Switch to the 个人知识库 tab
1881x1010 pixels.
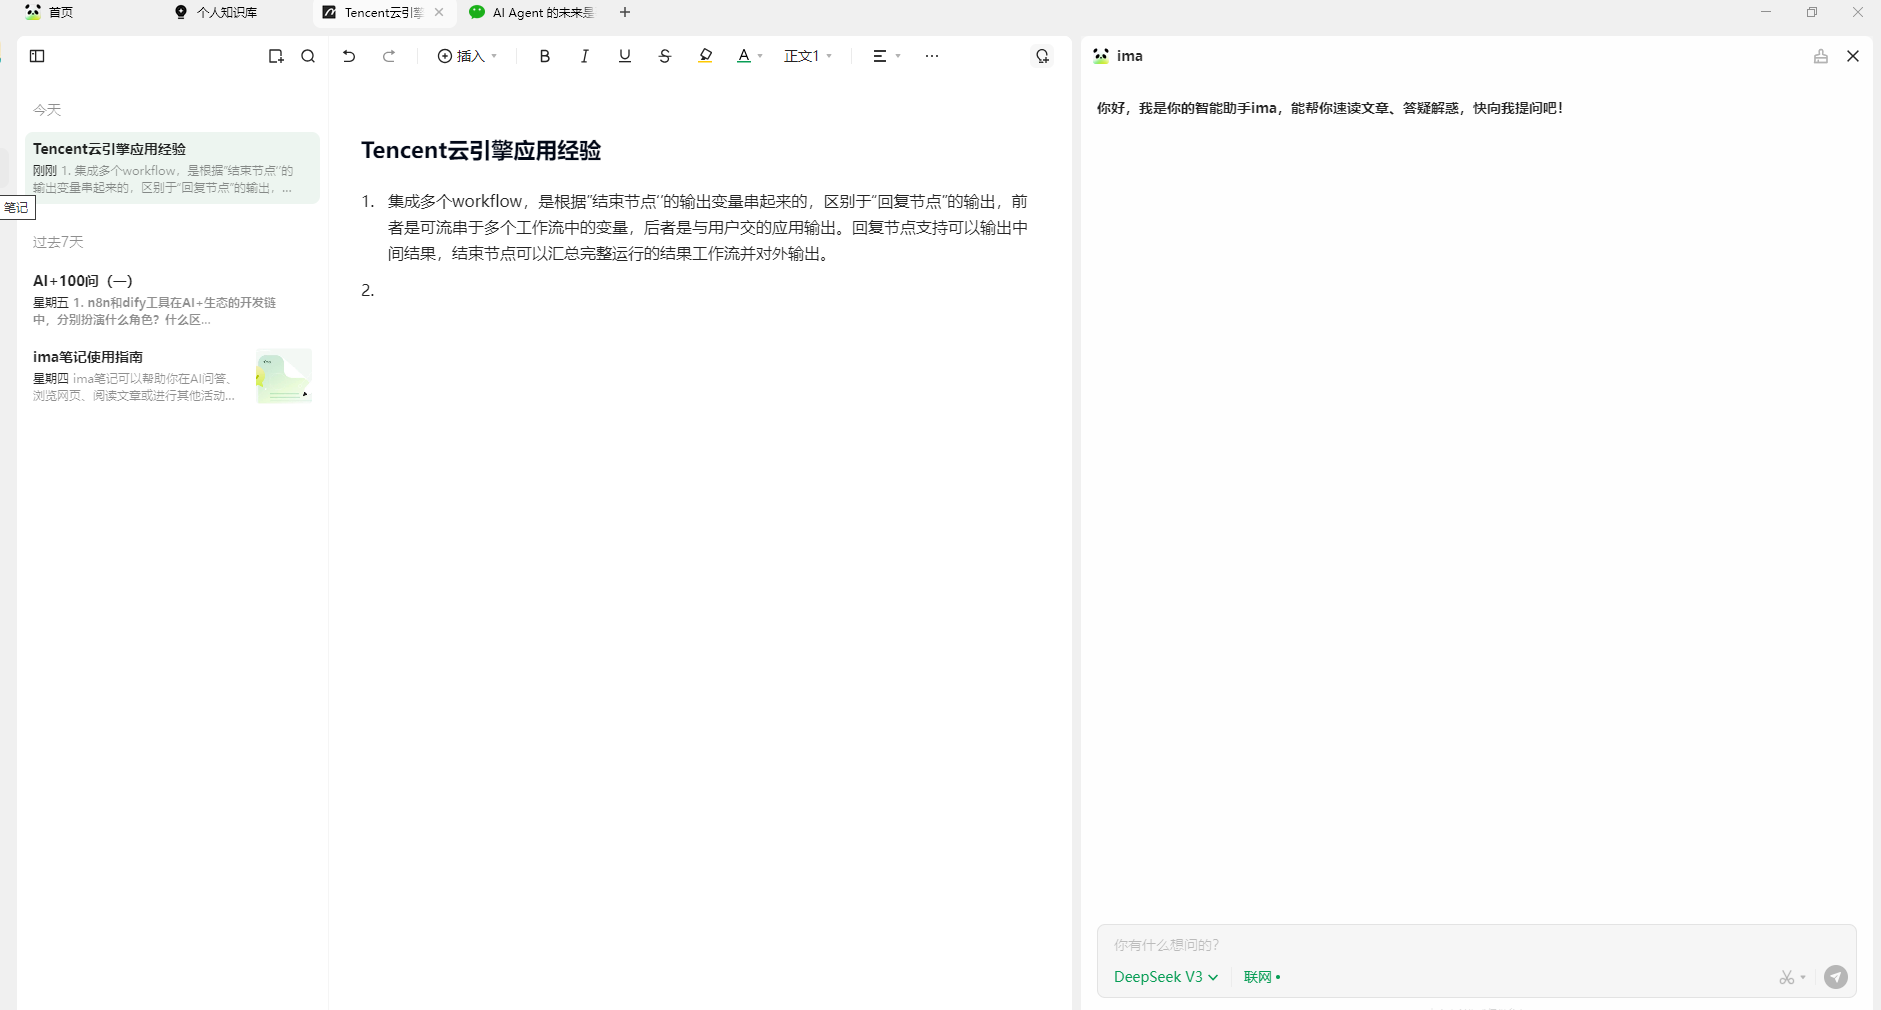(217, 12)
